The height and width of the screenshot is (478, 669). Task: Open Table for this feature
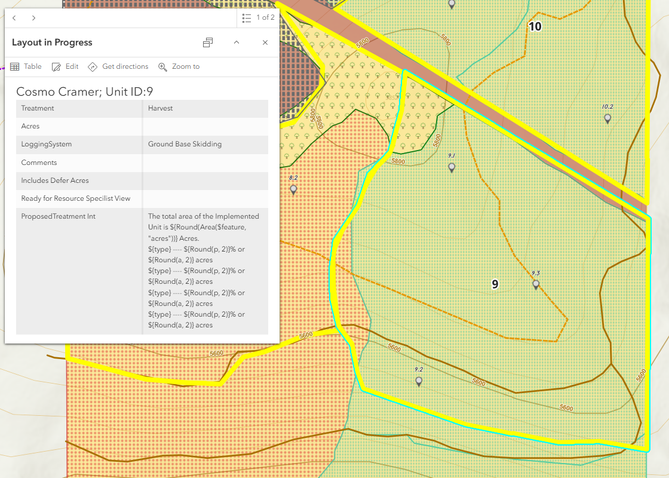pyautogui.click(x=26, y=67)
